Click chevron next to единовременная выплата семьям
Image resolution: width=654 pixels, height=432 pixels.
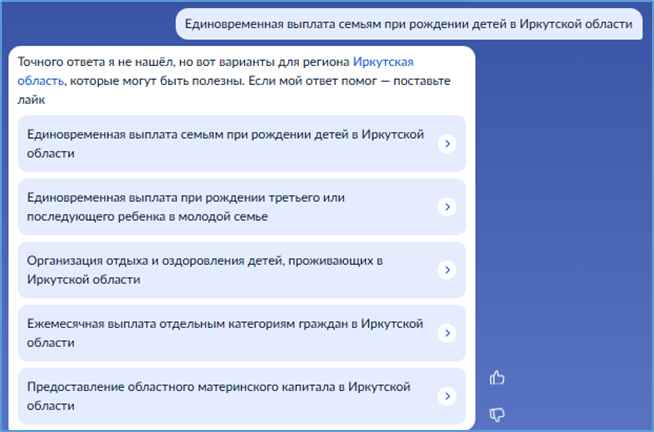[447, 143]
